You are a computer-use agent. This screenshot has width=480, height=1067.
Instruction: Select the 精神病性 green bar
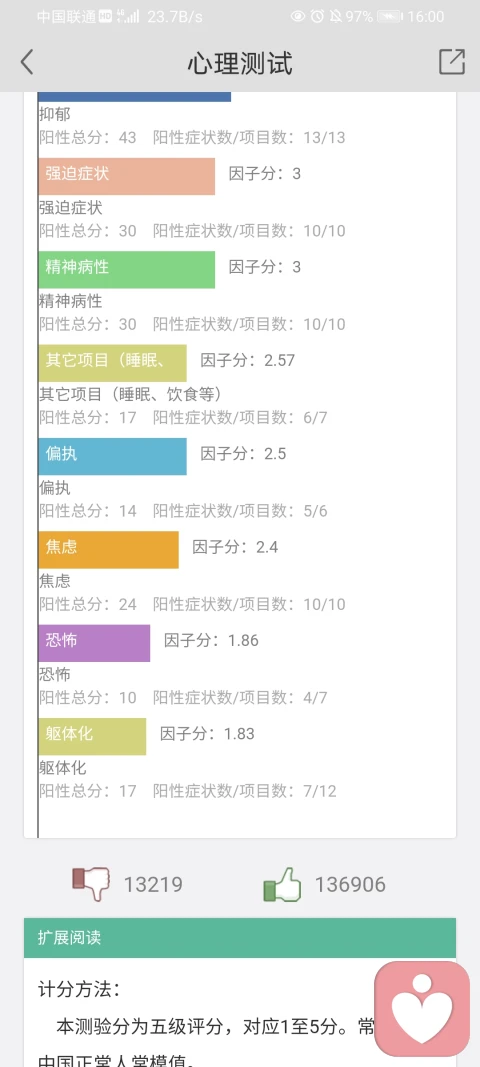coord(127,270)
